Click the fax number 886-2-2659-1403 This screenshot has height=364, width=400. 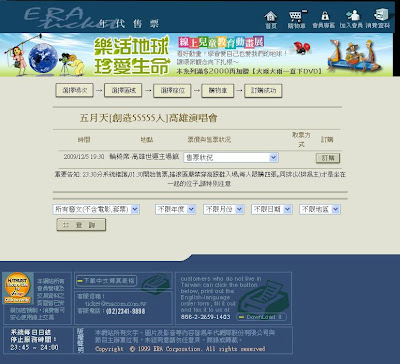coord(206,317)
